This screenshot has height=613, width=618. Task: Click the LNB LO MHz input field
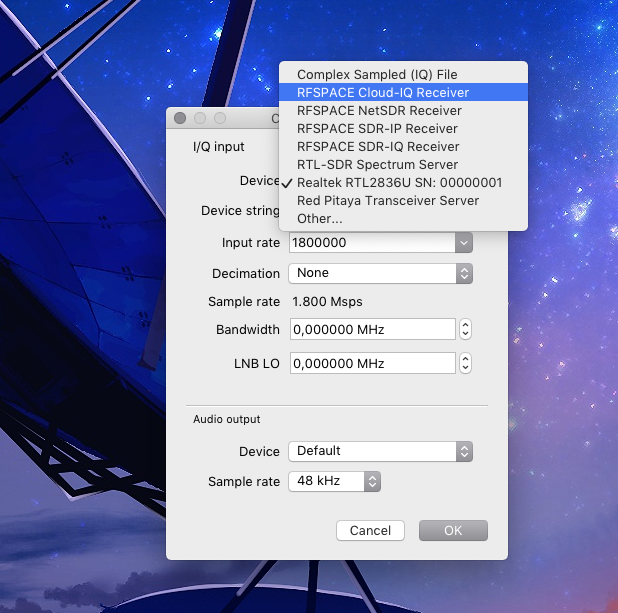pos(372,363)
